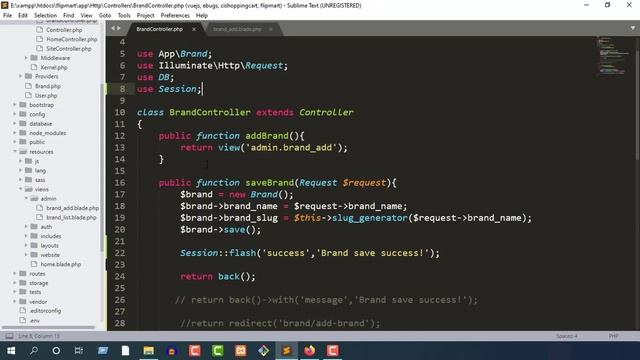Open Brand.php in the sidebar
This screenshot has width=640, height=360.
(x=48, y=86)
